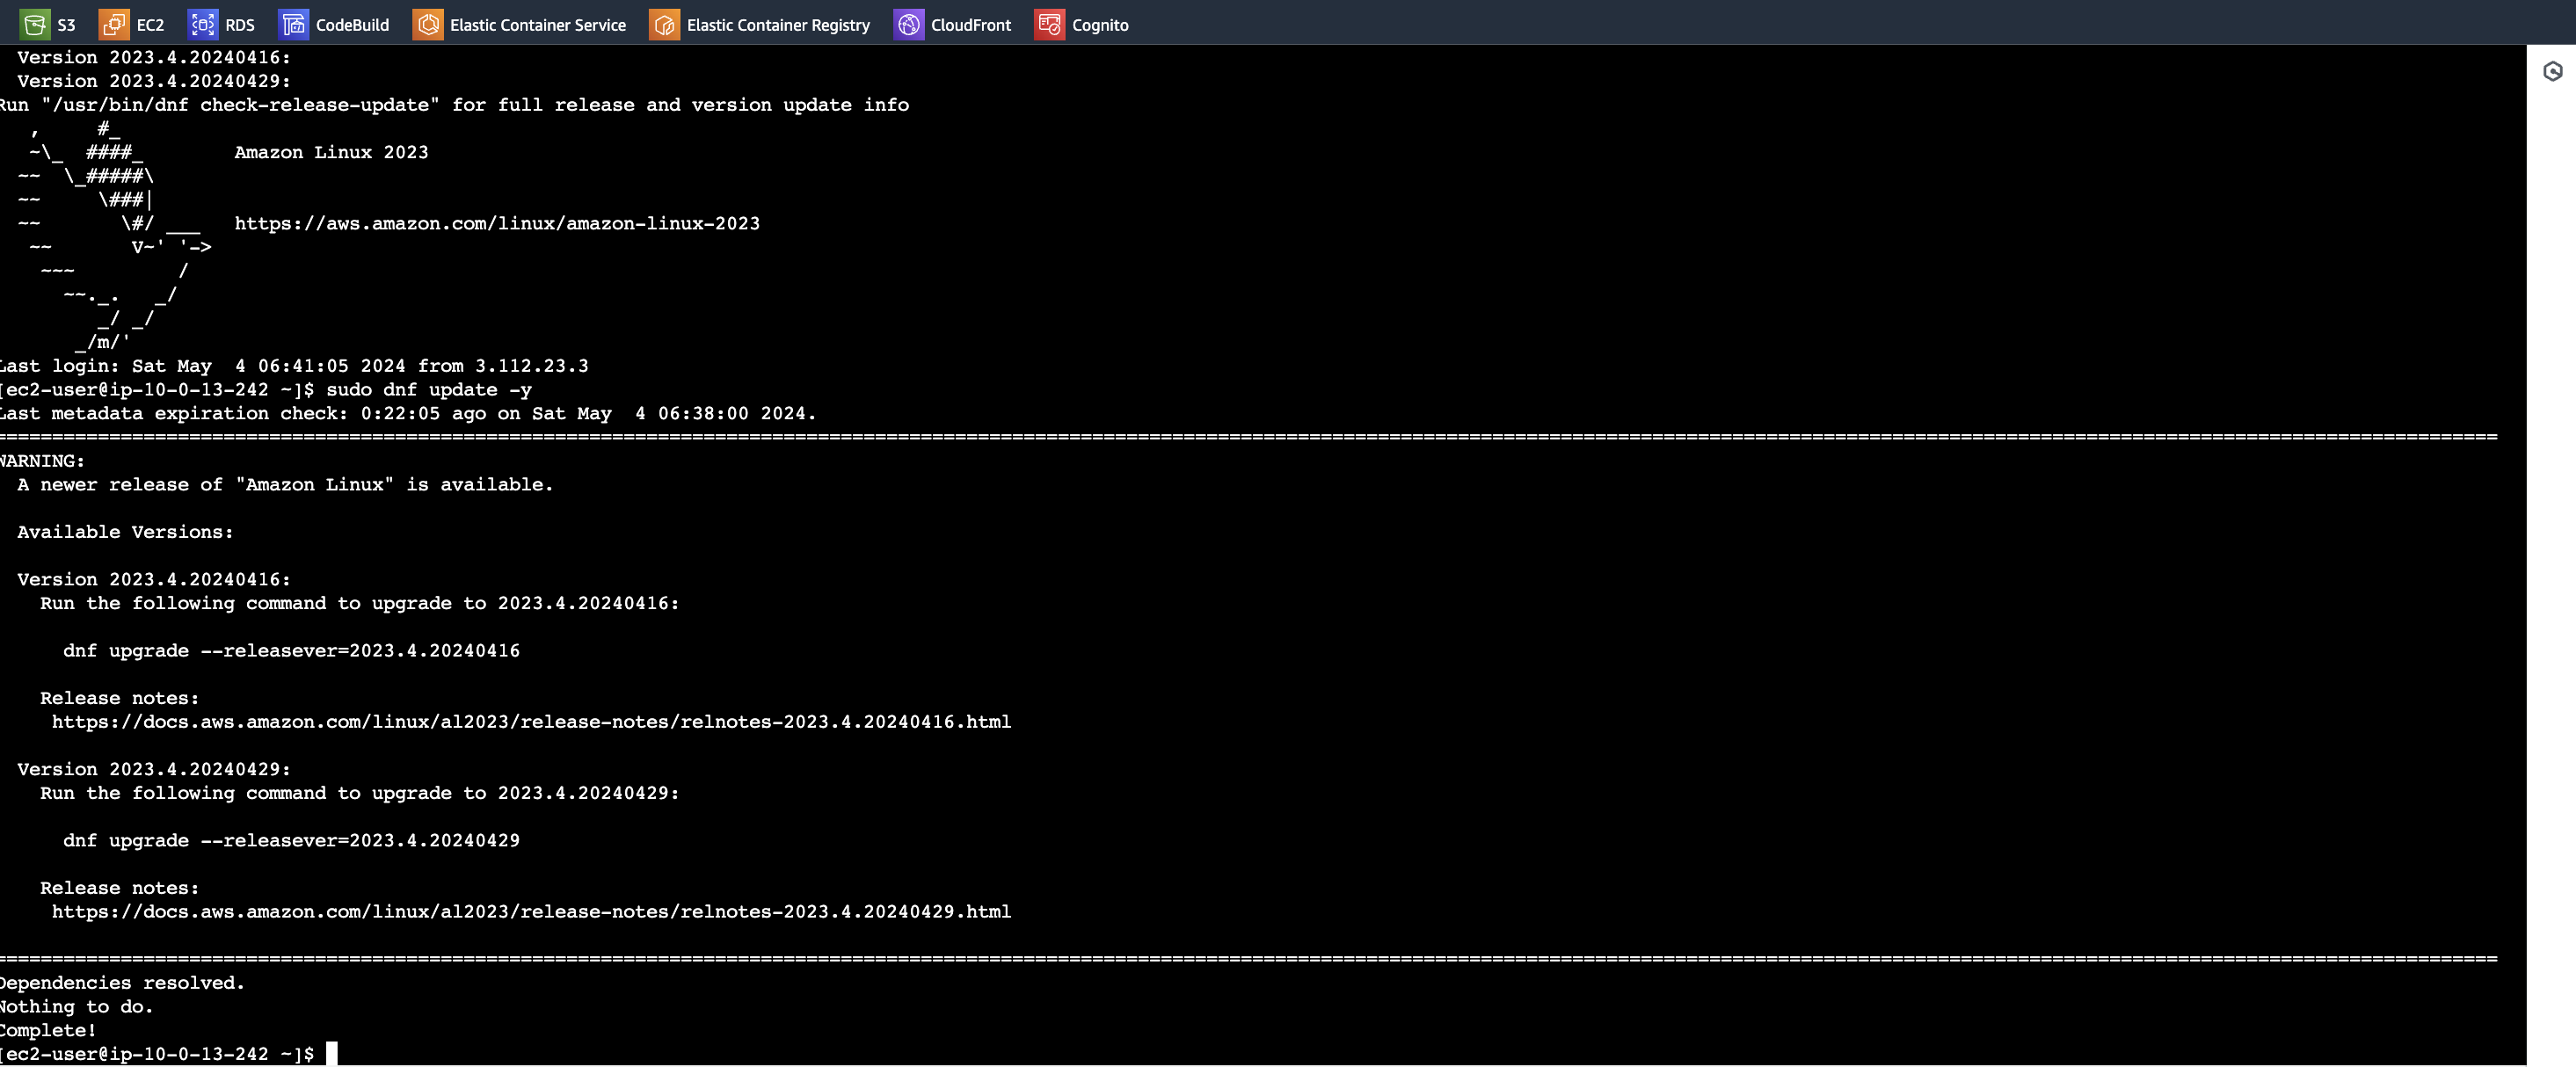
Task: Select the CloudFront bookmark label text
Action: [971, 25]
